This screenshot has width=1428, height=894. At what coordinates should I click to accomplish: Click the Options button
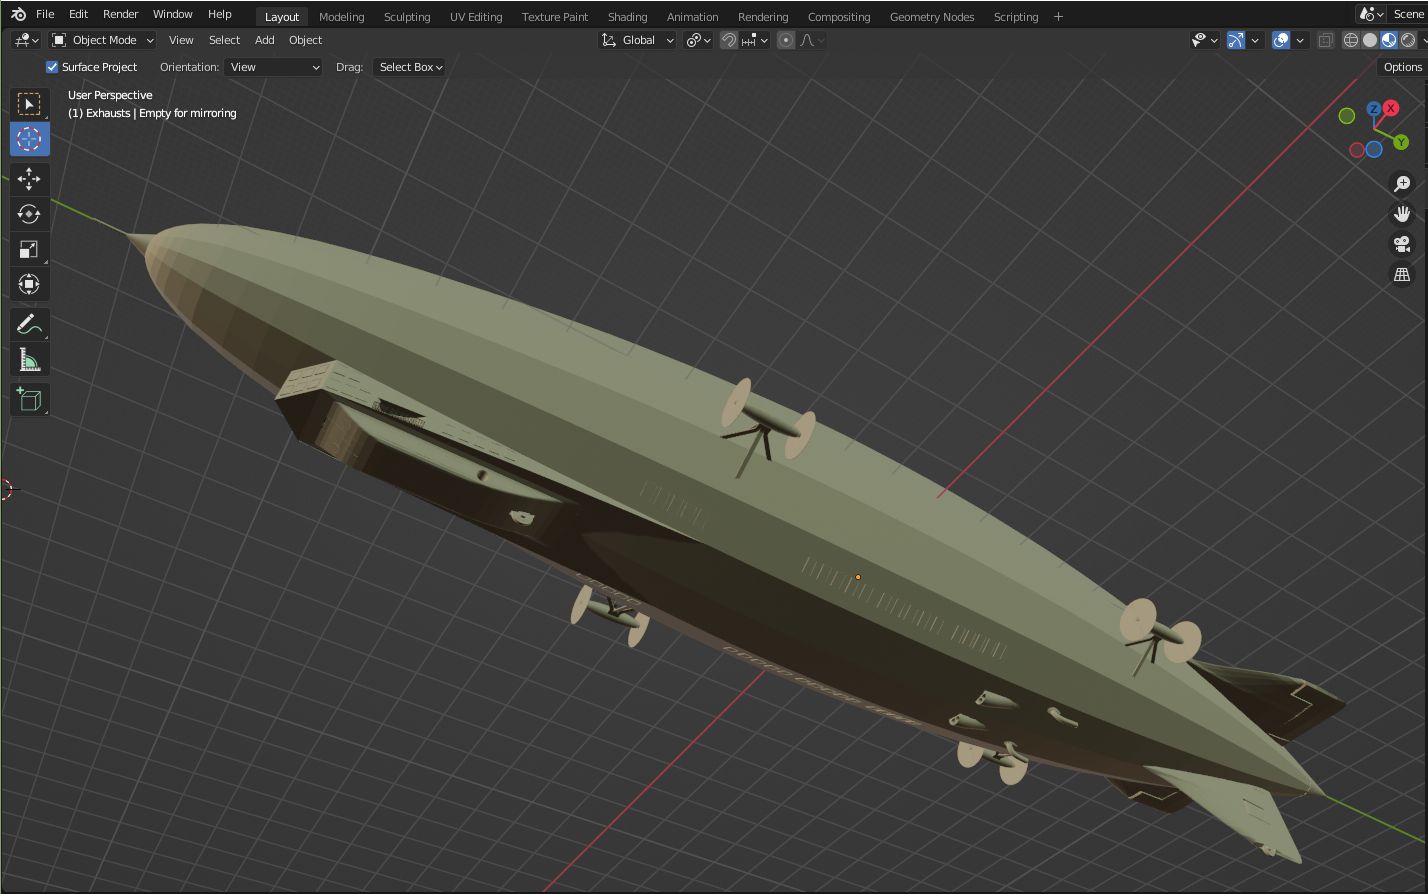[x=1402, y=67]
